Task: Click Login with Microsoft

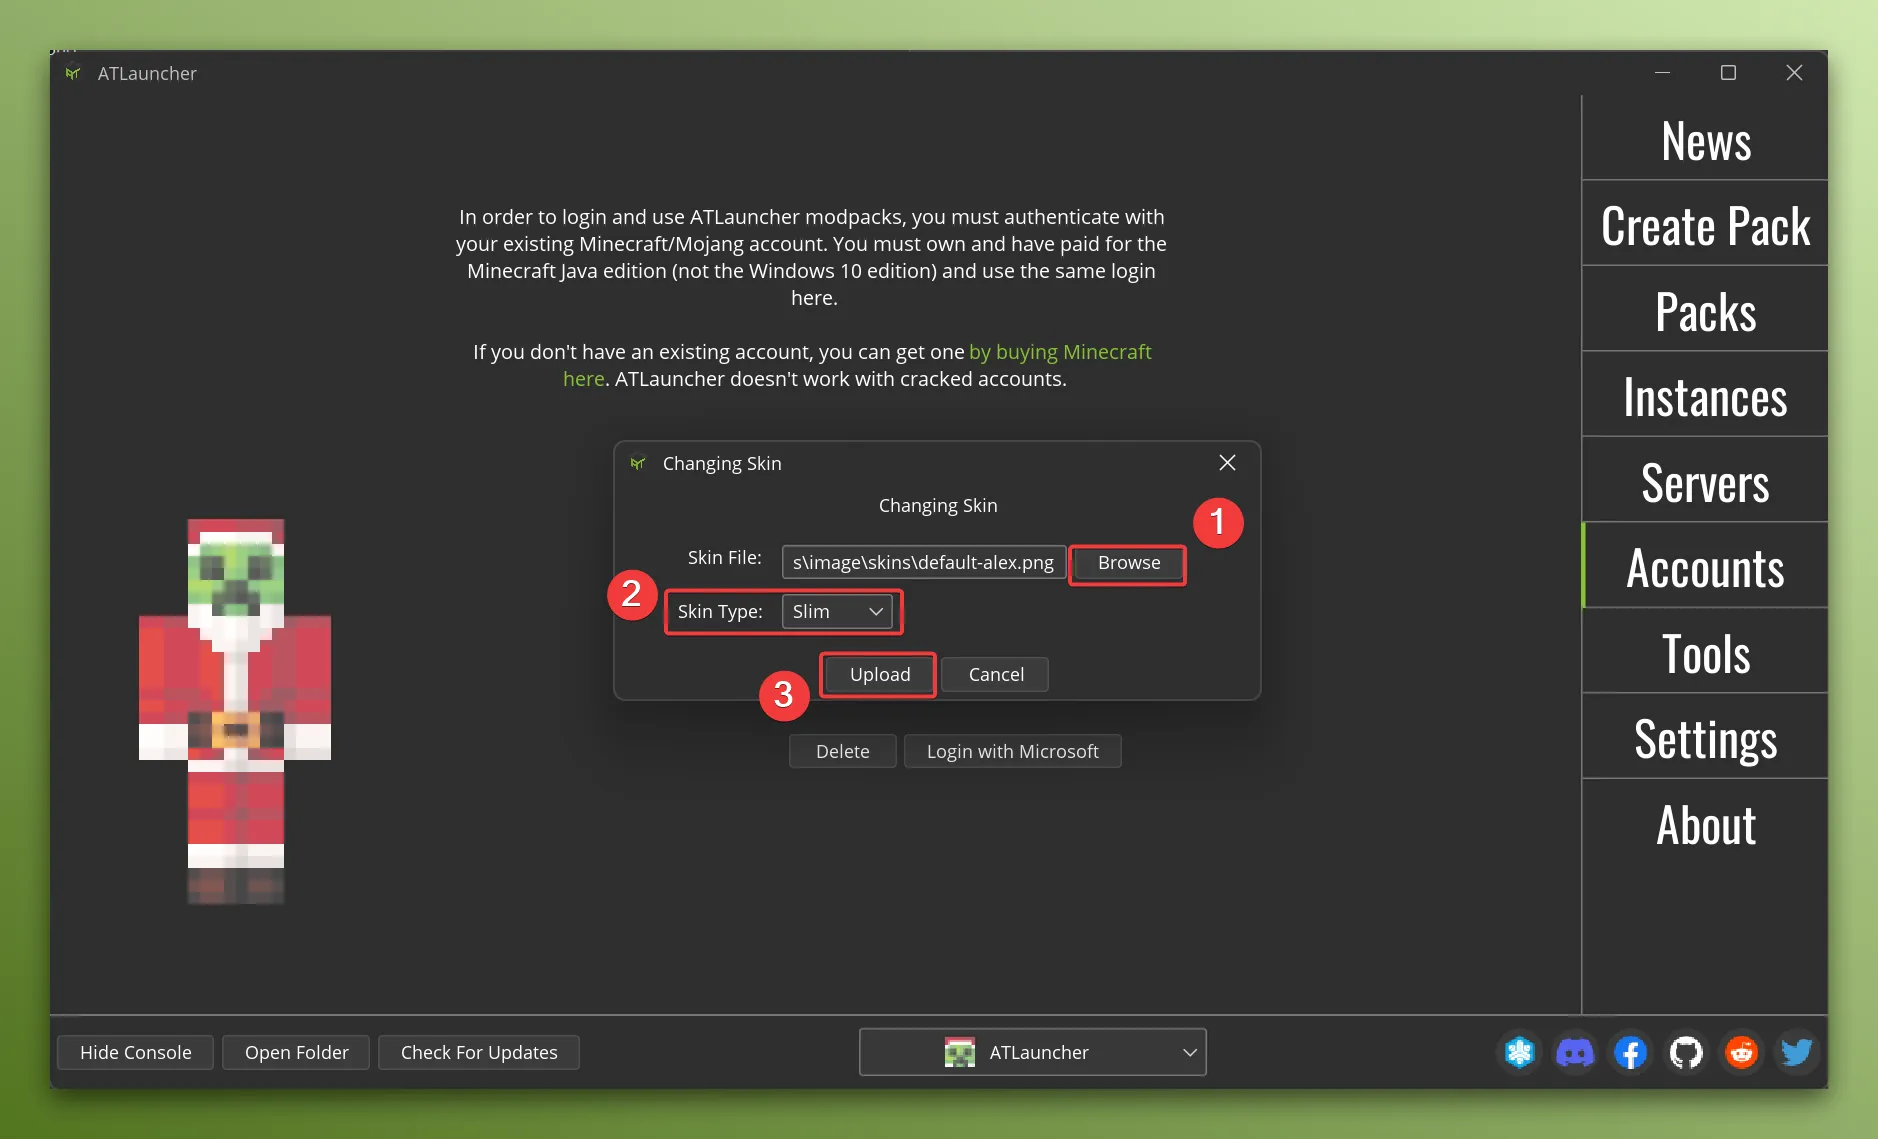Action: click(x=1012, y=752)
